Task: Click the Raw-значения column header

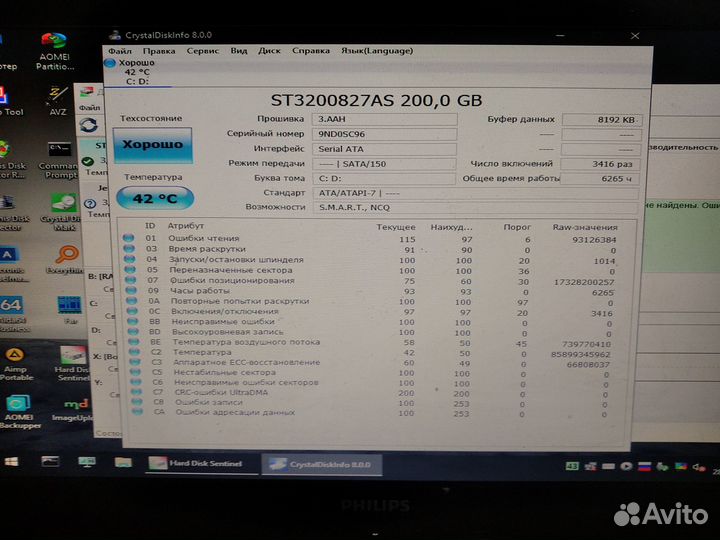Action: (x=585, y=227)
